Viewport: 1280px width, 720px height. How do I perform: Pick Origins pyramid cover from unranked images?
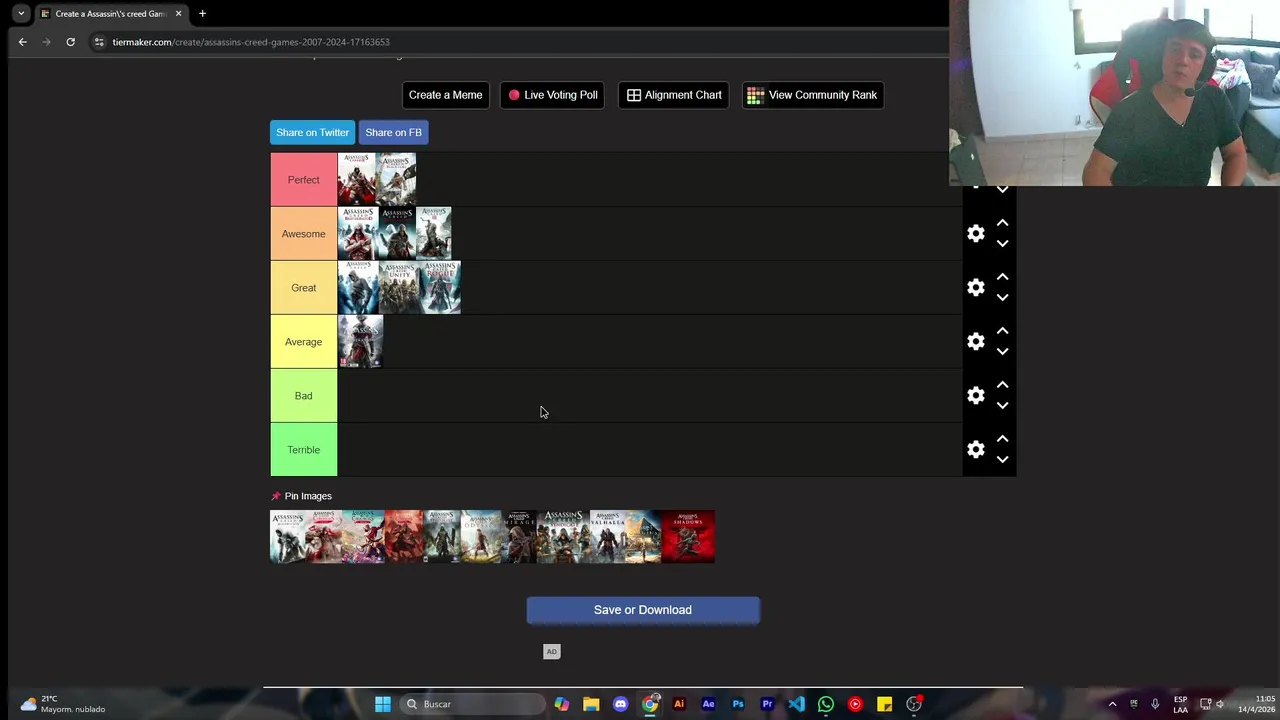point(643,537)
